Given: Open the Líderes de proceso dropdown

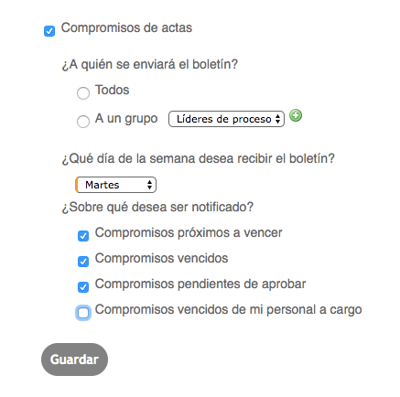Looking at the screenshot, I should point(226,119).
